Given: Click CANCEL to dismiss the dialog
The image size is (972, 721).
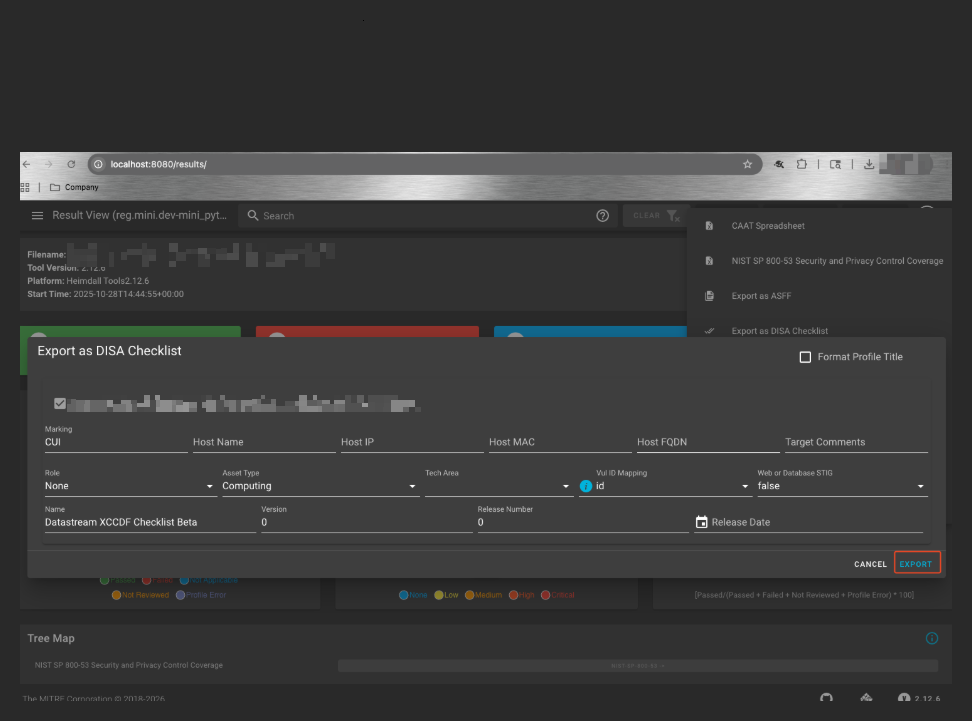Looking at the screenshot, I should point(869,563).
